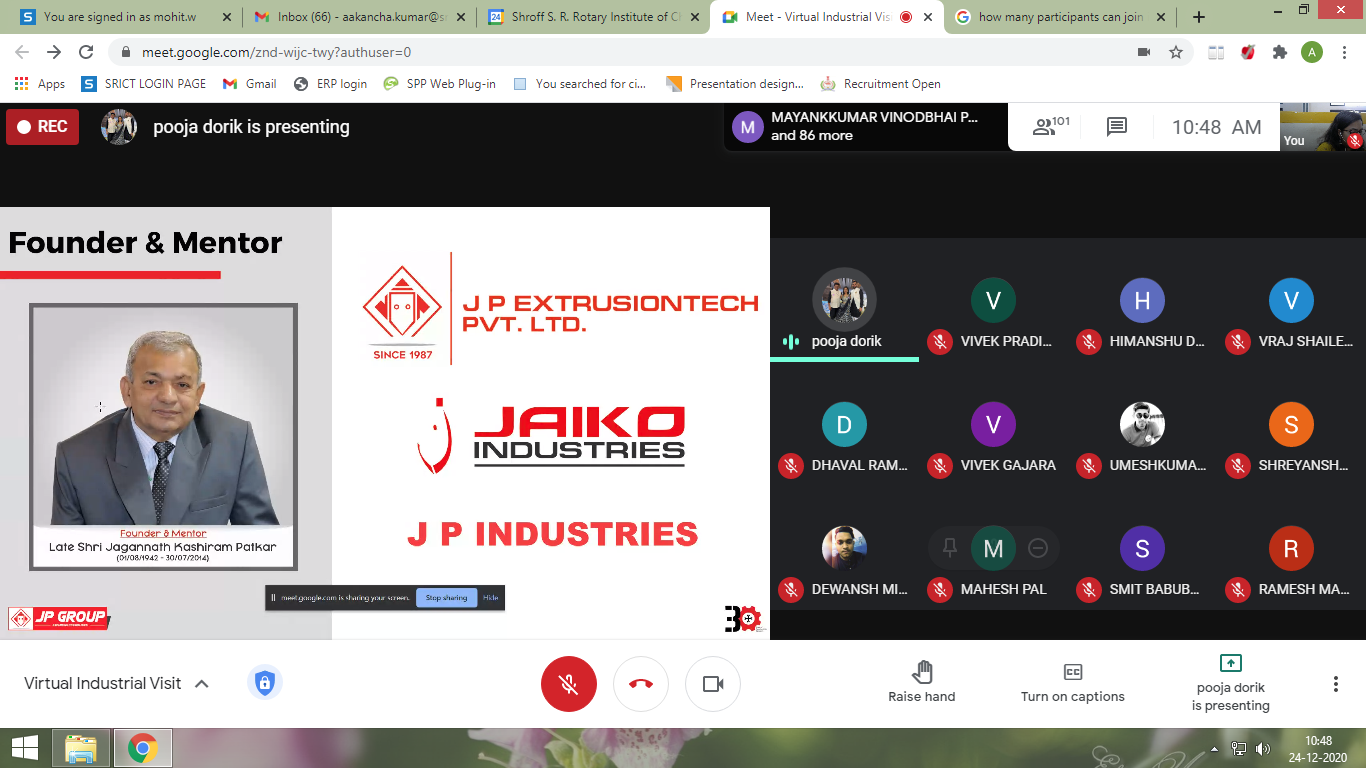This screenshot has height=768, width=1366.
Task: Show hidden system tray icons
Action: pos(1215,748)
